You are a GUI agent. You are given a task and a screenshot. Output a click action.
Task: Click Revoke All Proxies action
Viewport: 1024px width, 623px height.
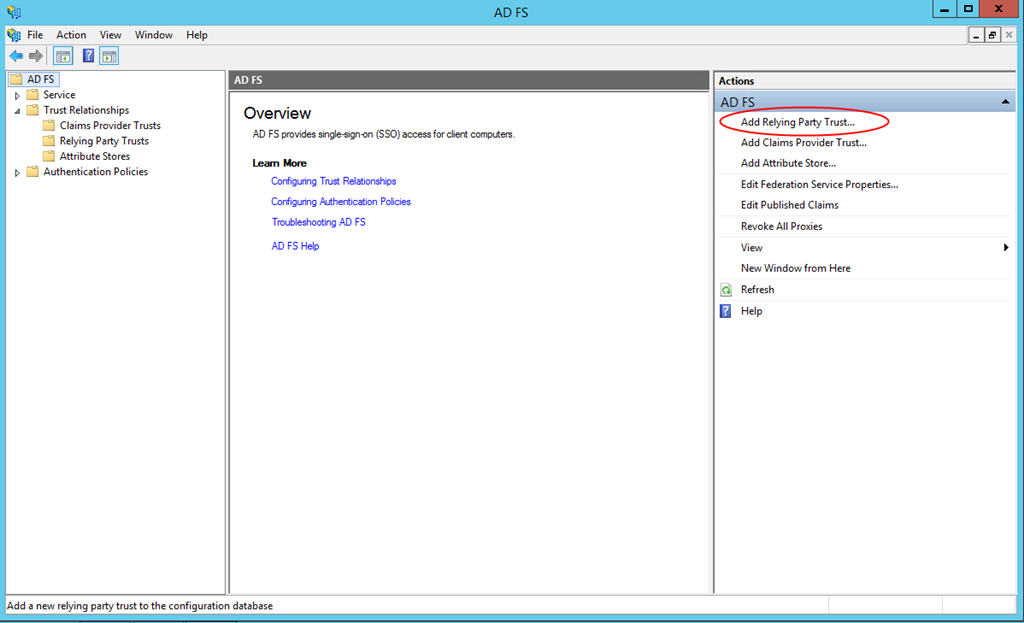(781, 227)
